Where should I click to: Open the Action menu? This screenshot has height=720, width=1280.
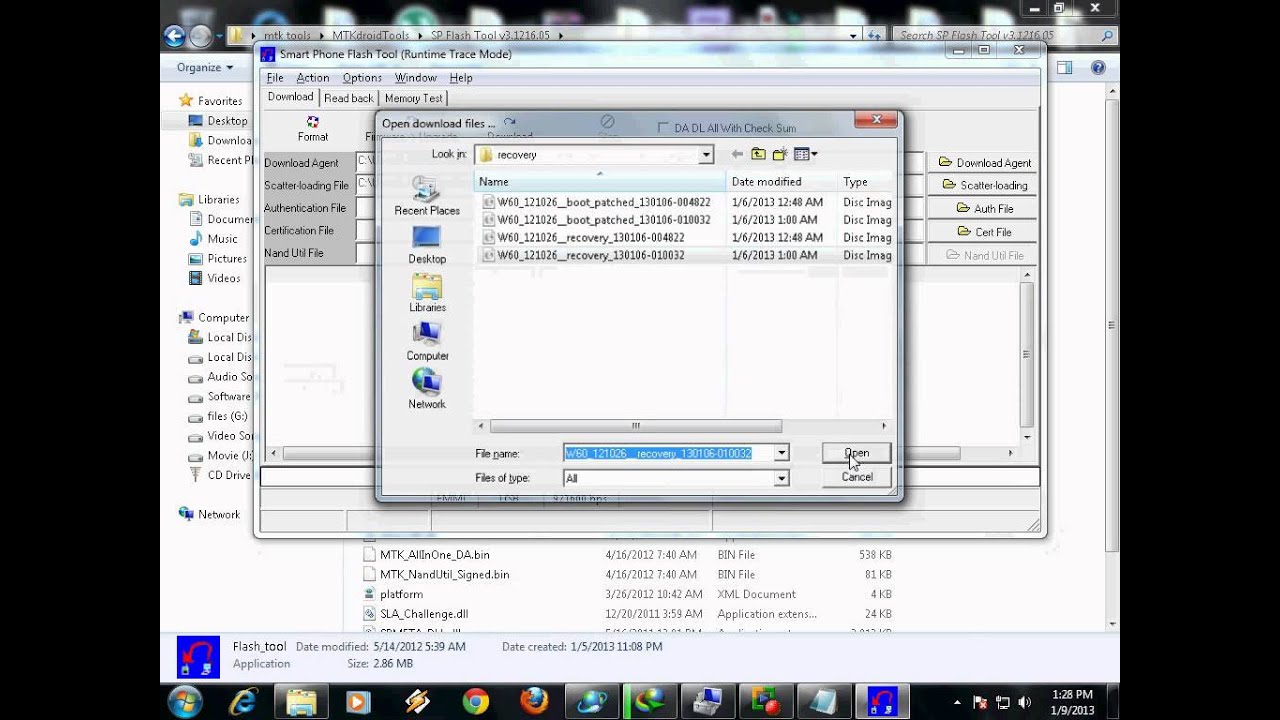point(312,78)
